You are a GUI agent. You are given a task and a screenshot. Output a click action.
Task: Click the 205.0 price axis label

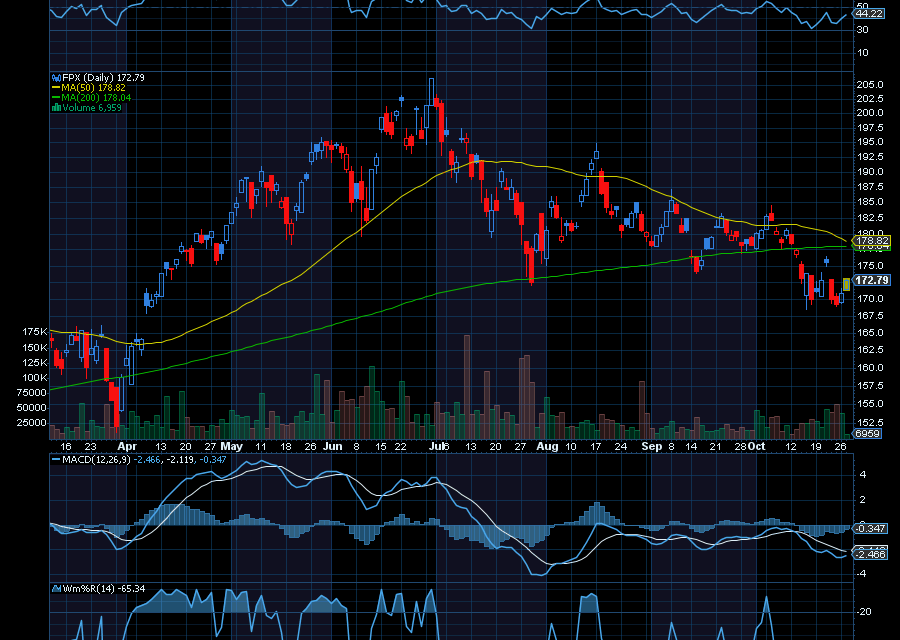point(870,85)
